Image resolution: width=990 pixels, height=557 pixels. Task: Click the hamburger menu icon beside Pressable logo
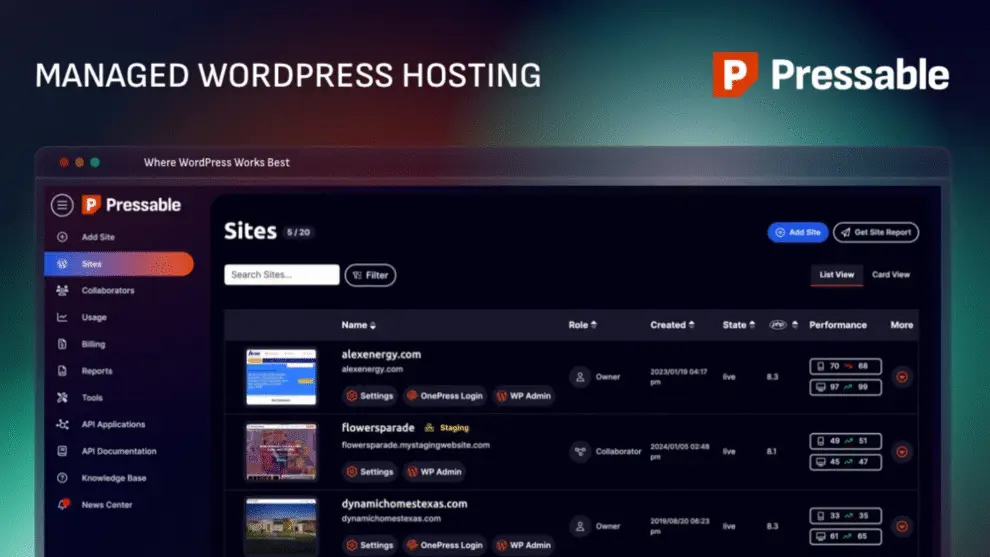[x=62, y=205]
